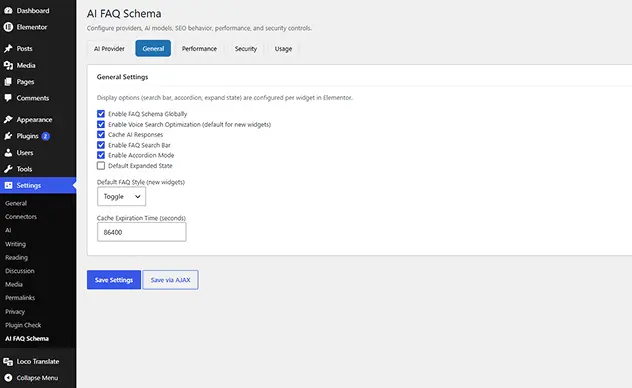Disable Enable Accordion Mode checkbox
632x388 pixels.
tap(101, 155)
